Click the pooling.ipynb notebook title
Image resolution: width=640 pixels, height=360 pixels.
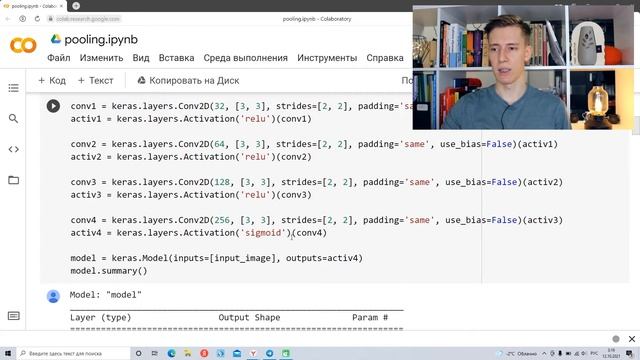point(101,40)
